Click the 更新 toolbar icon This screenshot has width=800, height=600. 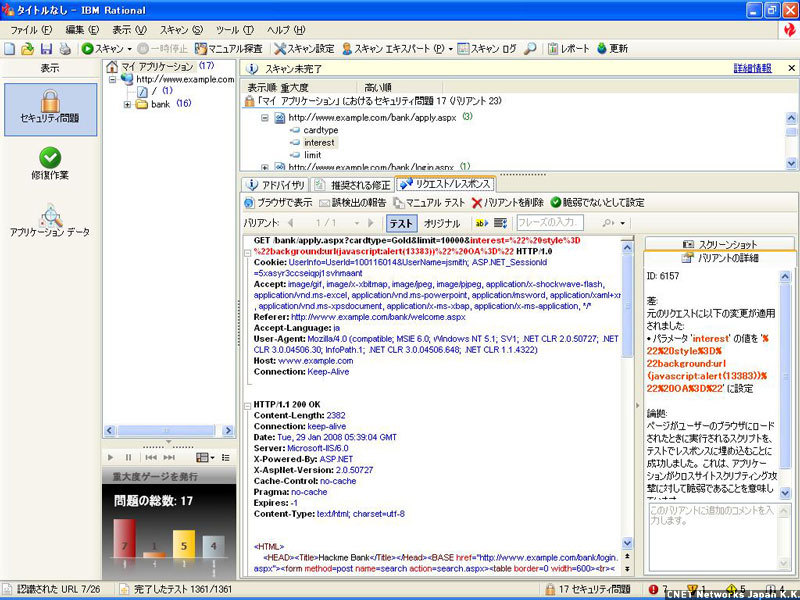coord(612,48)
